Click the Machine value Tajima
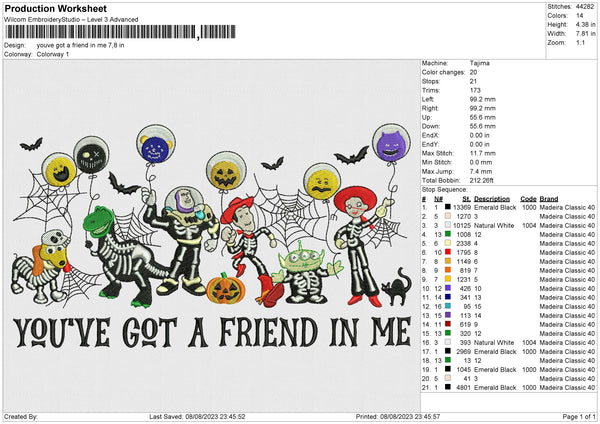Viewport: 600px width, 424px height. (x=479, y=63)
